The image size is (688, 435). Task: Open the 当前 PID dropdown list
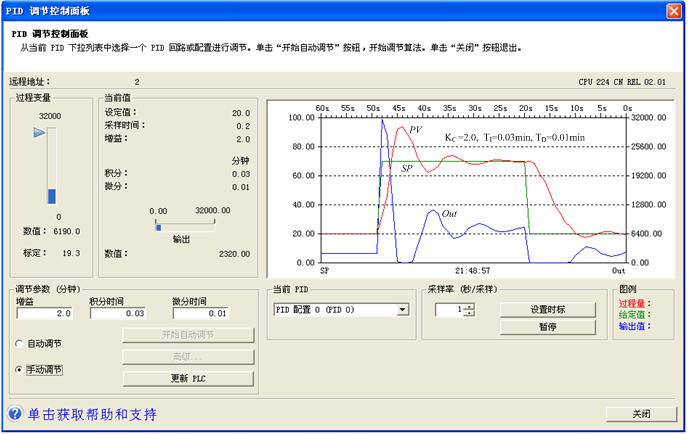[x=402, y=310]
